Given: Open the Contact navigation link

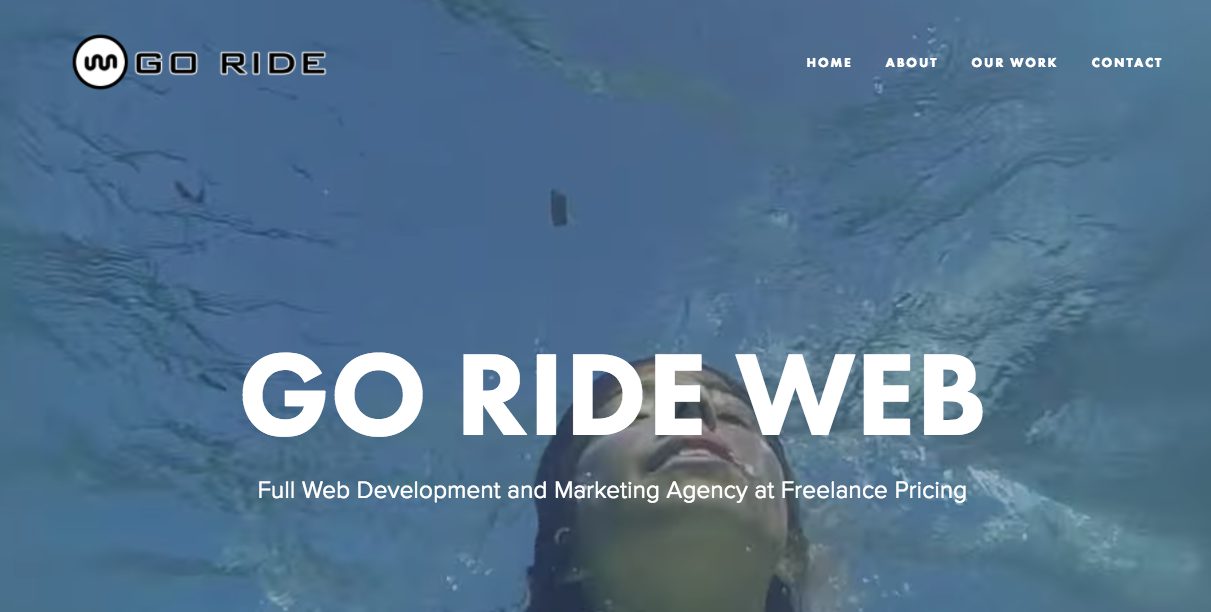Looking at the screenshot, I should [1127, 62].
